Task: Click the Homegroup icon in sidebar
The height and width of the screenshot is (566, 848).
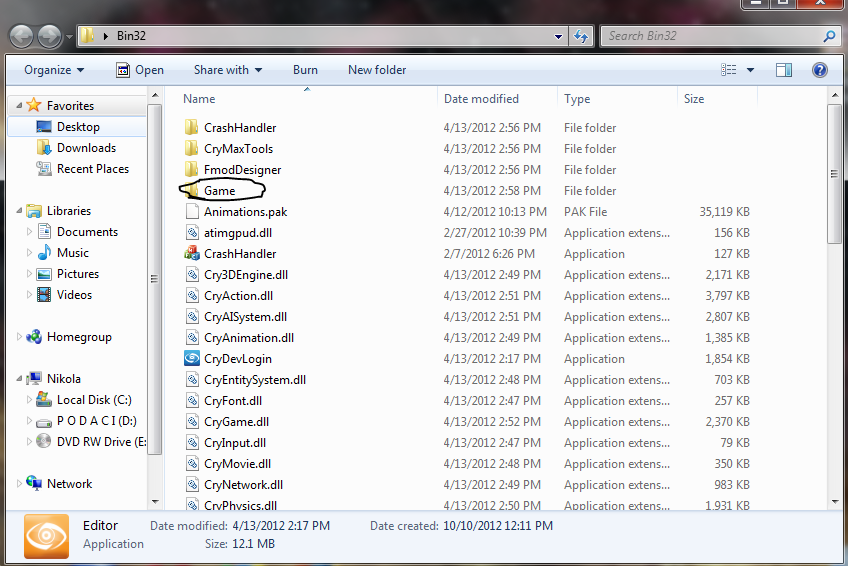Action: click(34, 337)
